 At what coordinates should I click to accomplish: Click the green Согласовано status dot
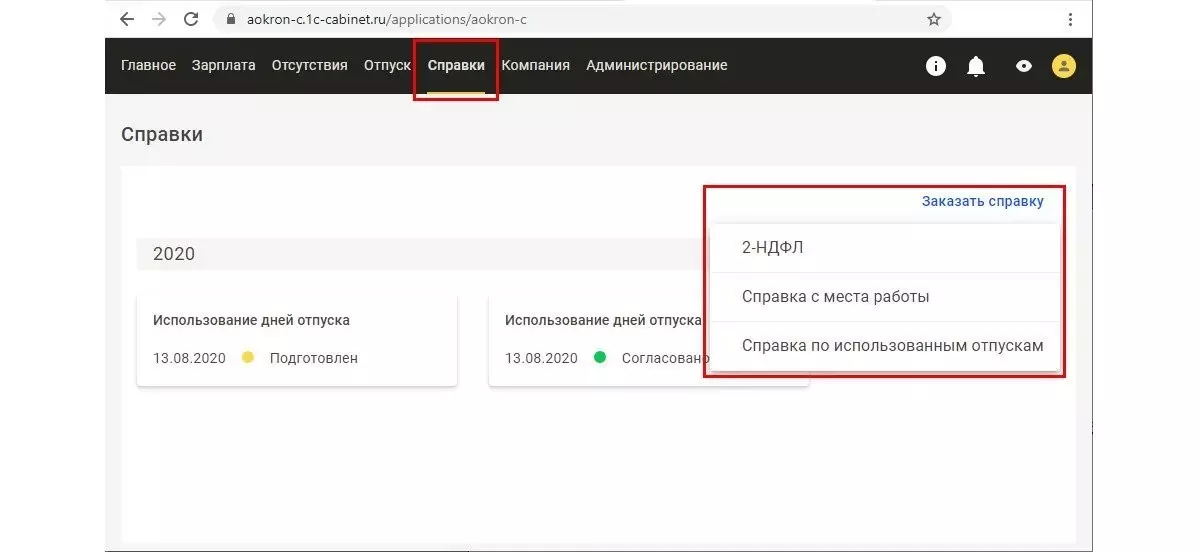(600, 357)
